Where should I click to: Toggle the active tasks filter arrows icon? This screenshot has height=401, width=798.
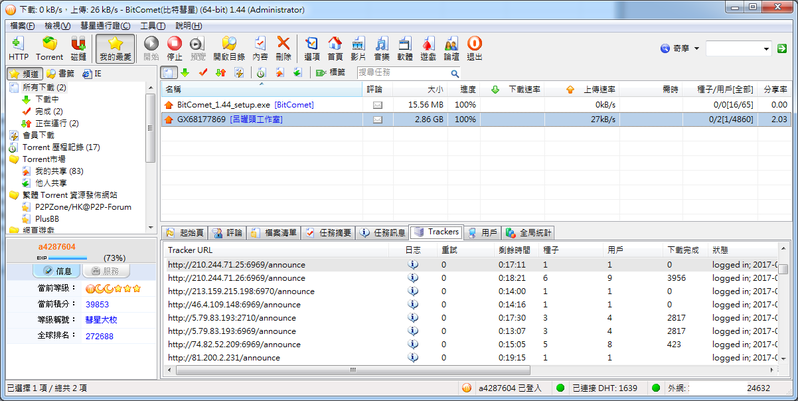pyautogui.click(x=221, y=73)
